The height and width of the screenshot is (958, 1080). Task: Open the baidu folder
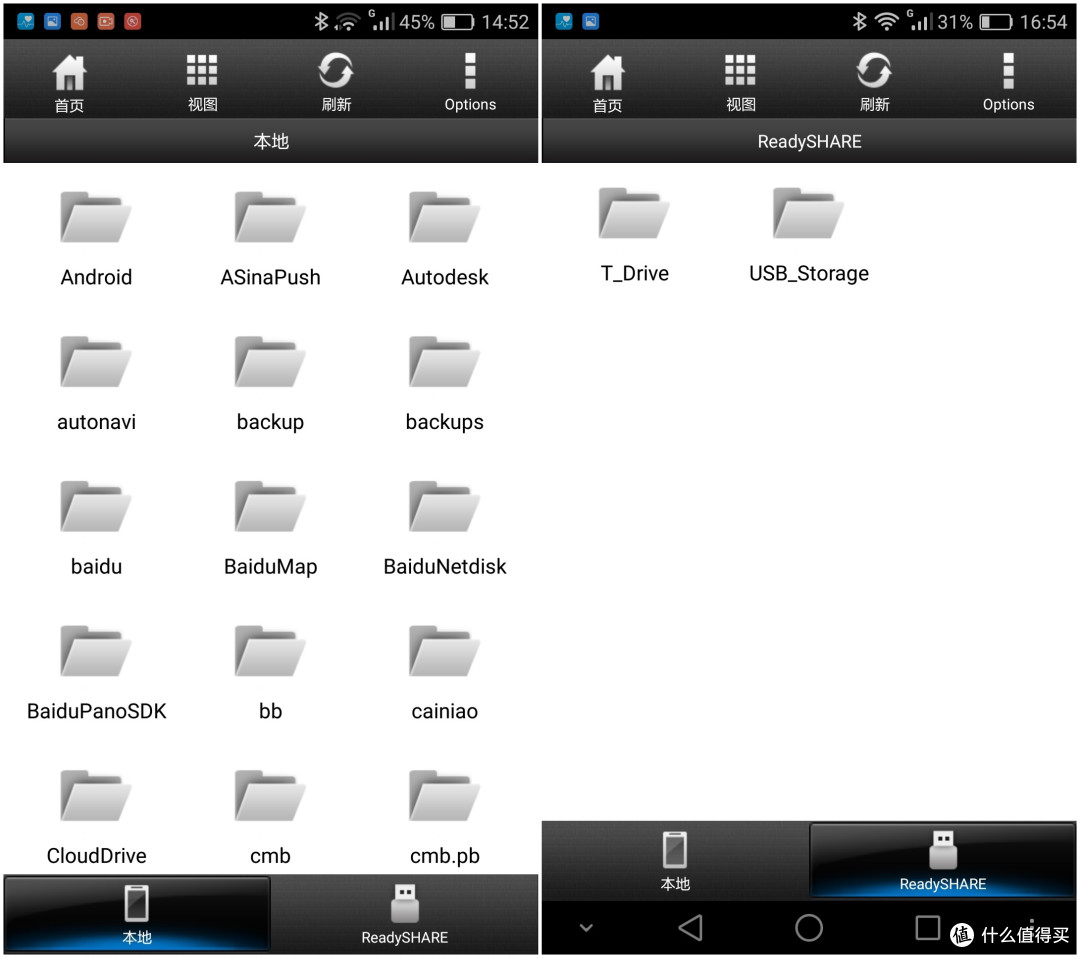96,528
